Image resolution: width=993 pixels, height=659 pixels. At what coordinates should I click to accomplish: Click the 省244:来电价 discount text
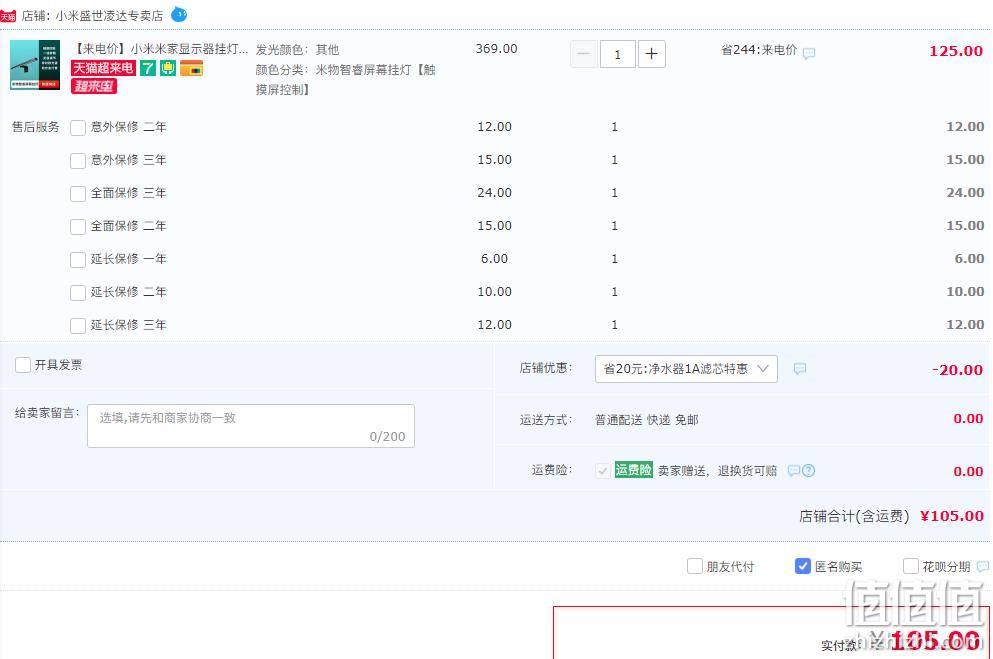click(x=759, y=49)
